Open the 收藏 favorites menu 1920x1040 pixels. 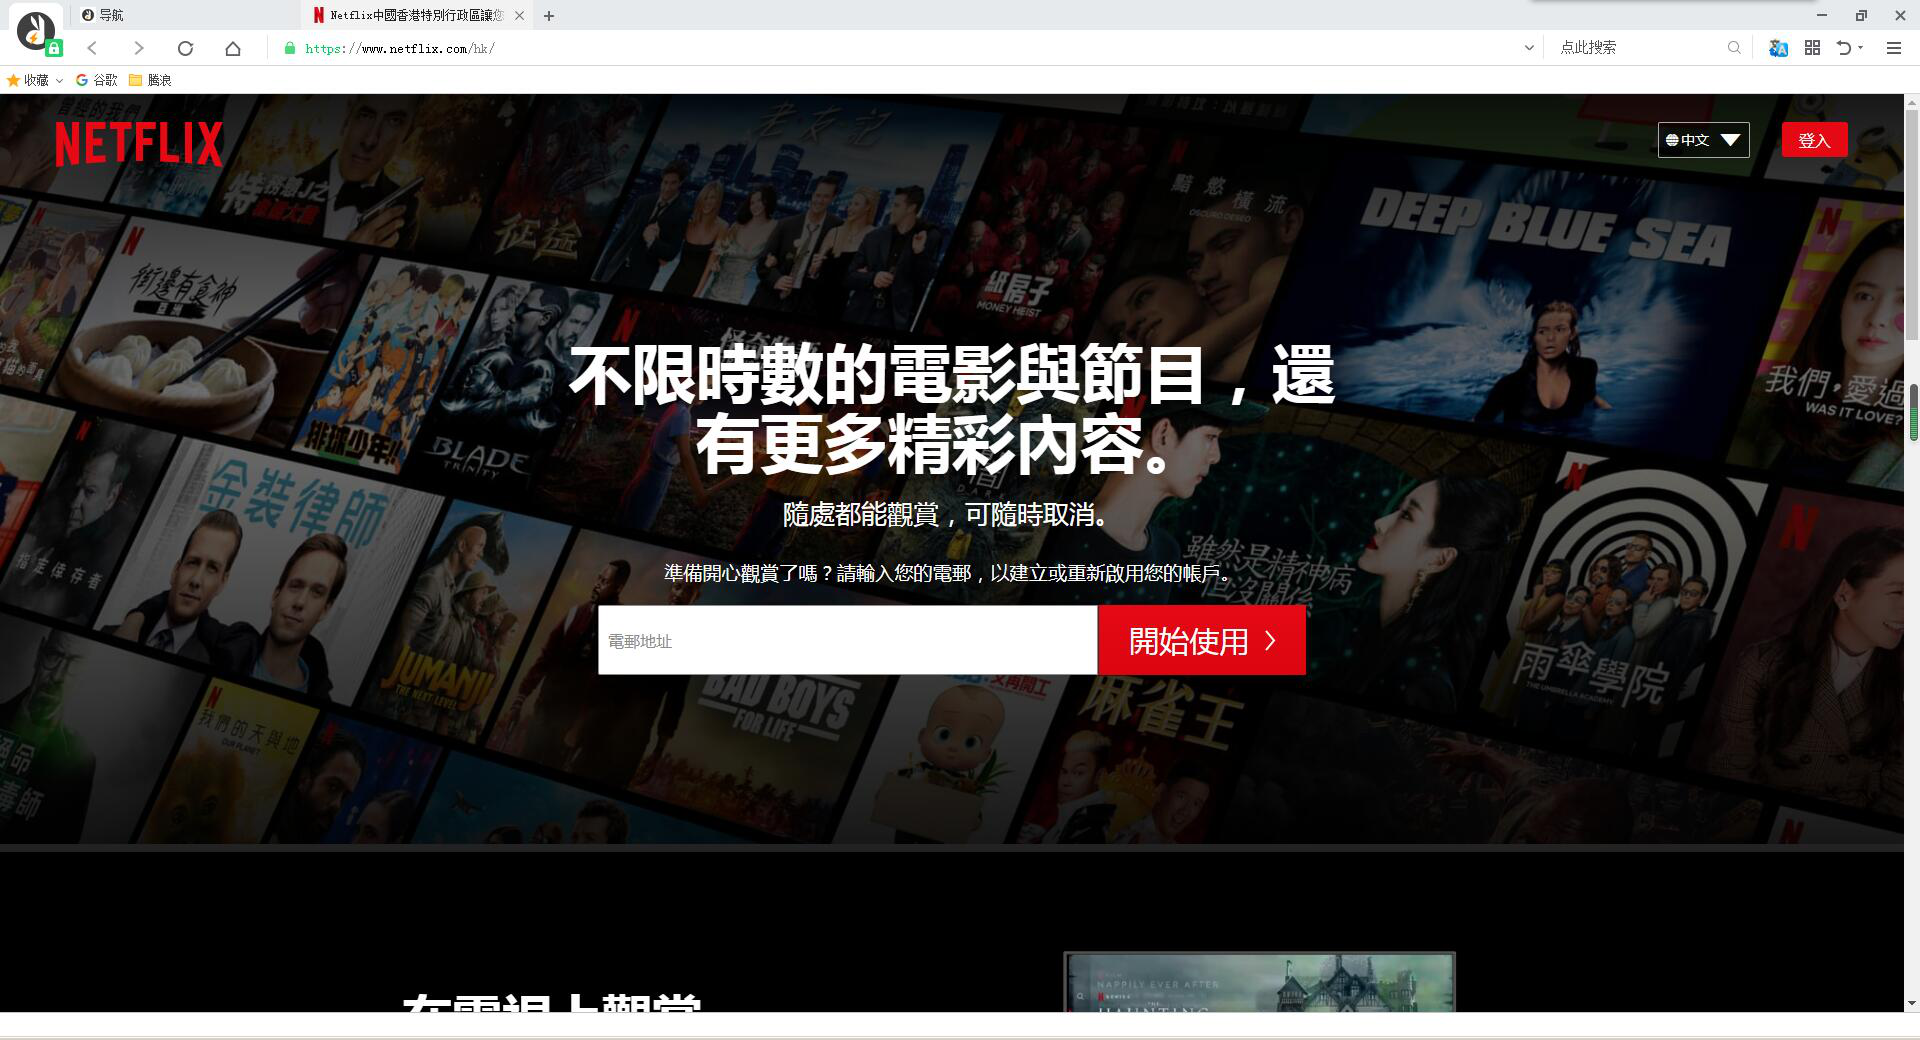pos(34,80)
